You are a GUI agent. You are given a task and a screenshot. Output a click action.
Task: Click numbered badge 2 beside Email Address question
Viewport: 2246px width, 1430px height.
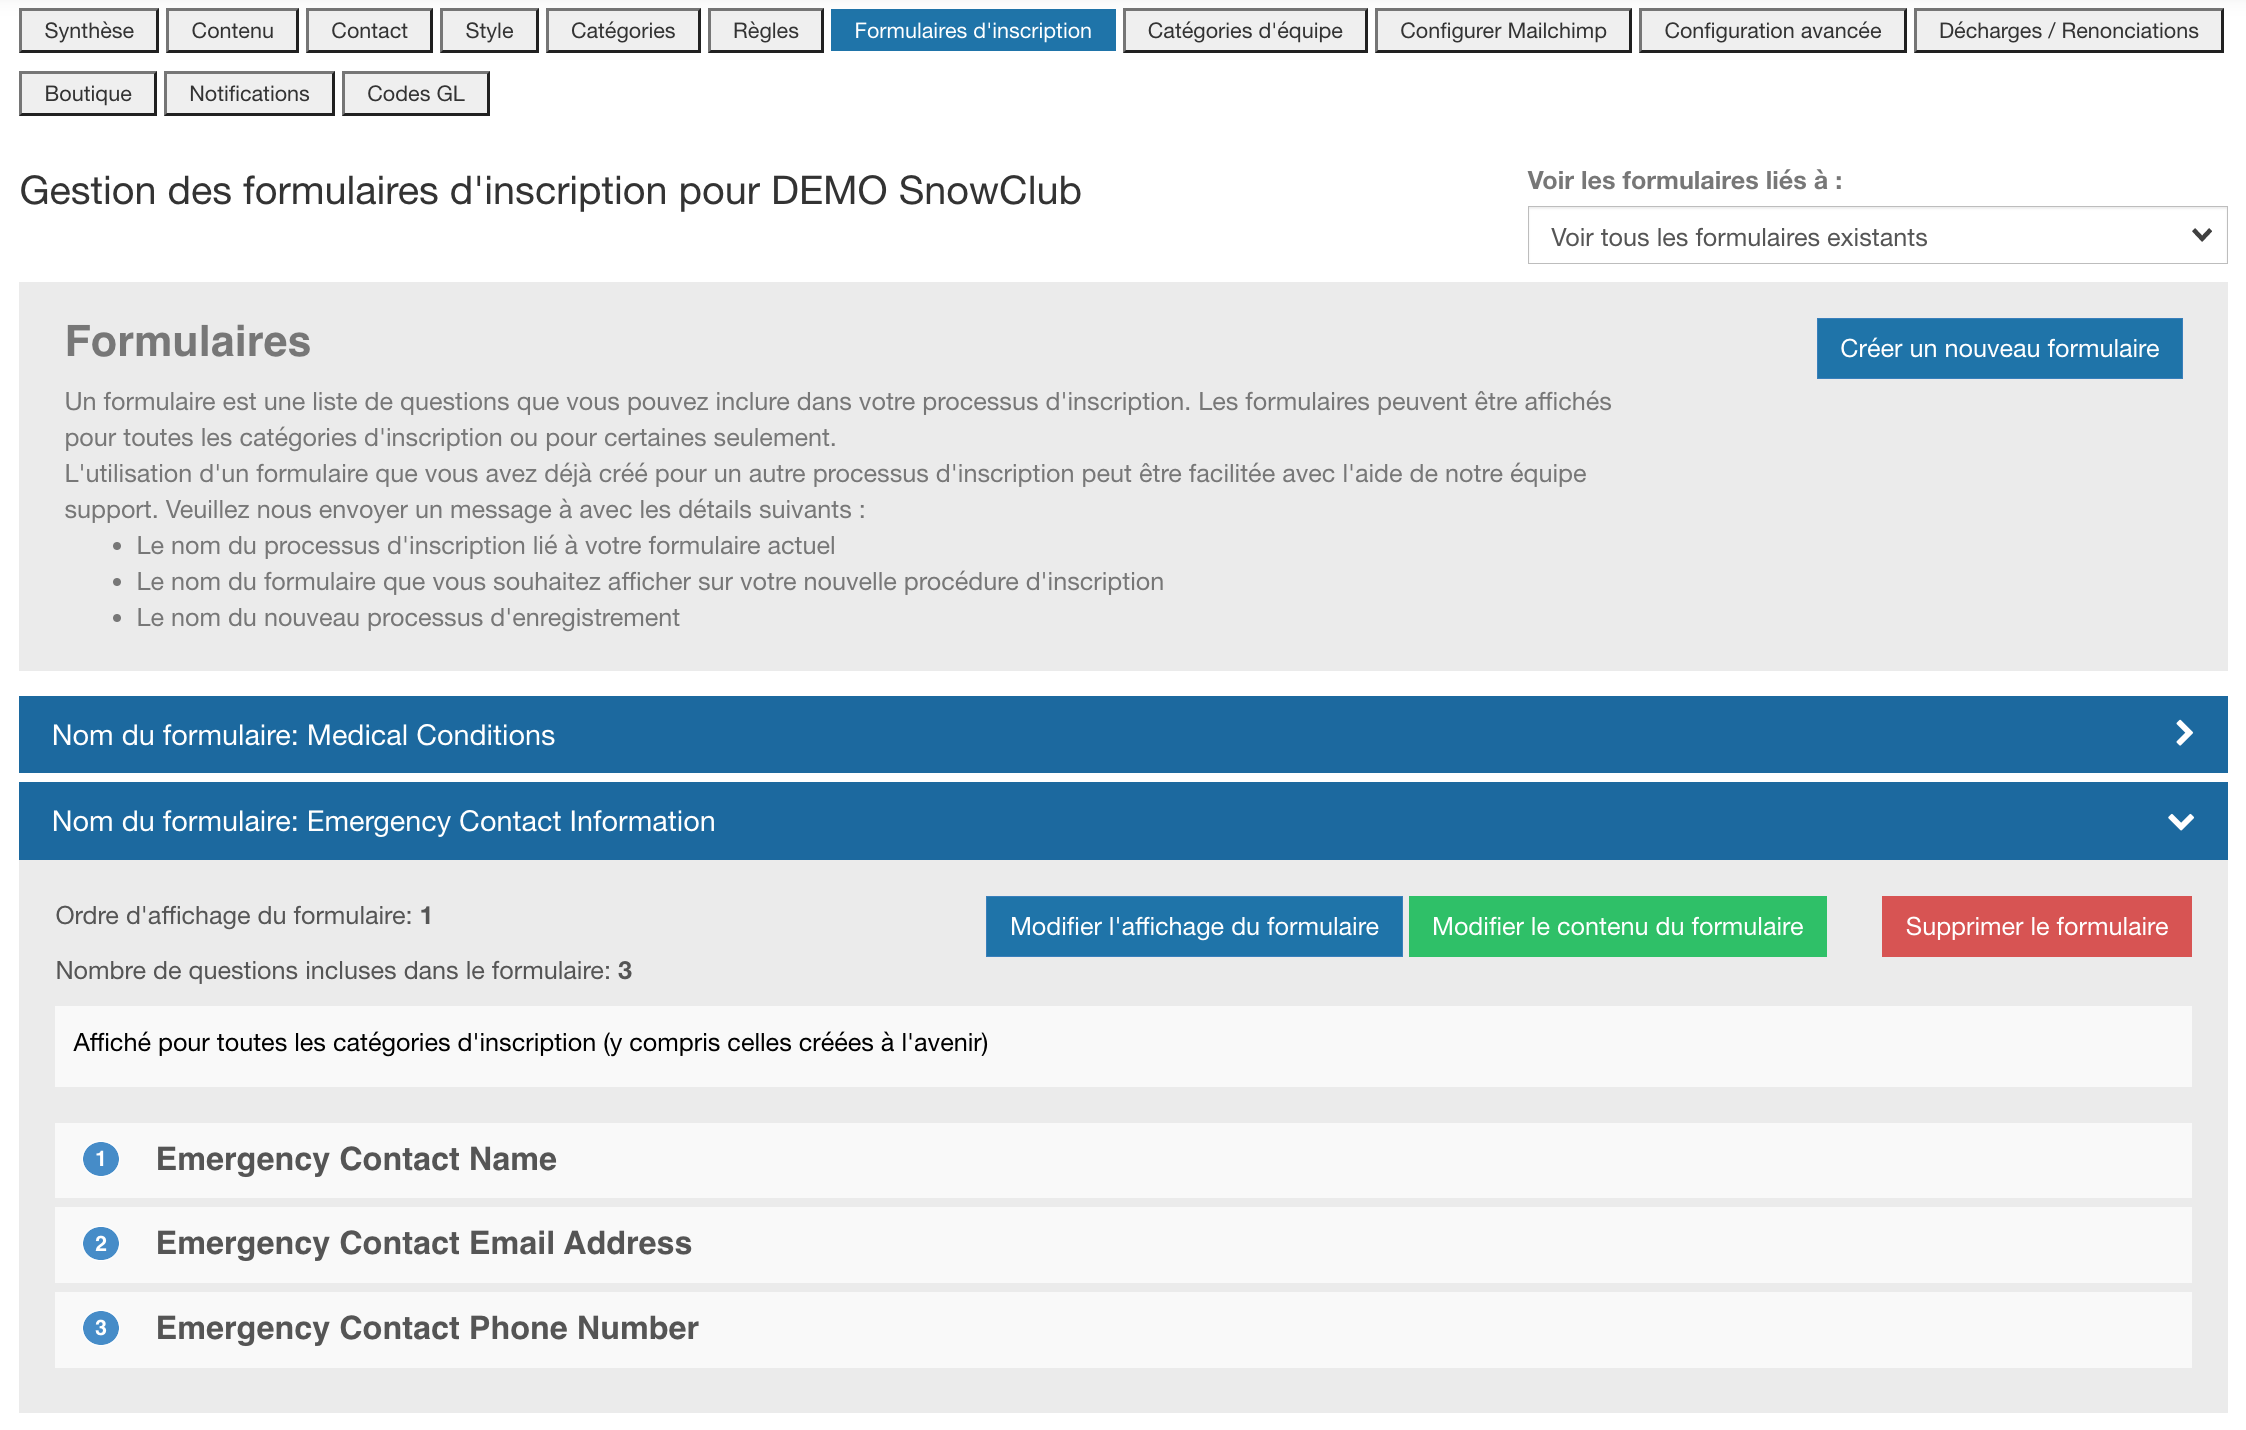point(100,1243)
